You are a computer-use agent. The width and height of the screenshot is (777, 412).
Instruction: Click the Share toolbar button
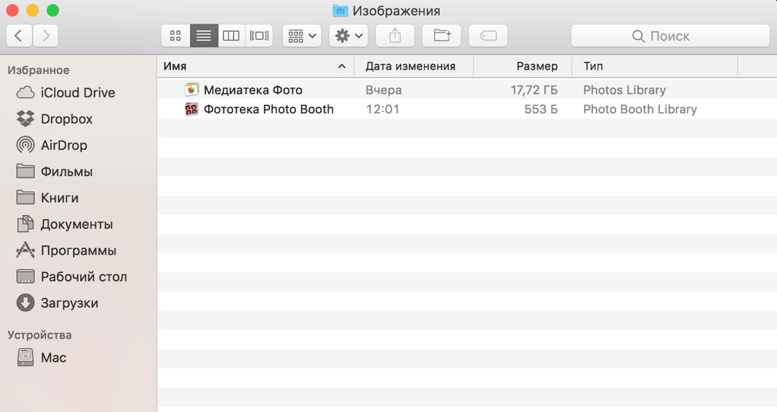[x=395, y=36]
